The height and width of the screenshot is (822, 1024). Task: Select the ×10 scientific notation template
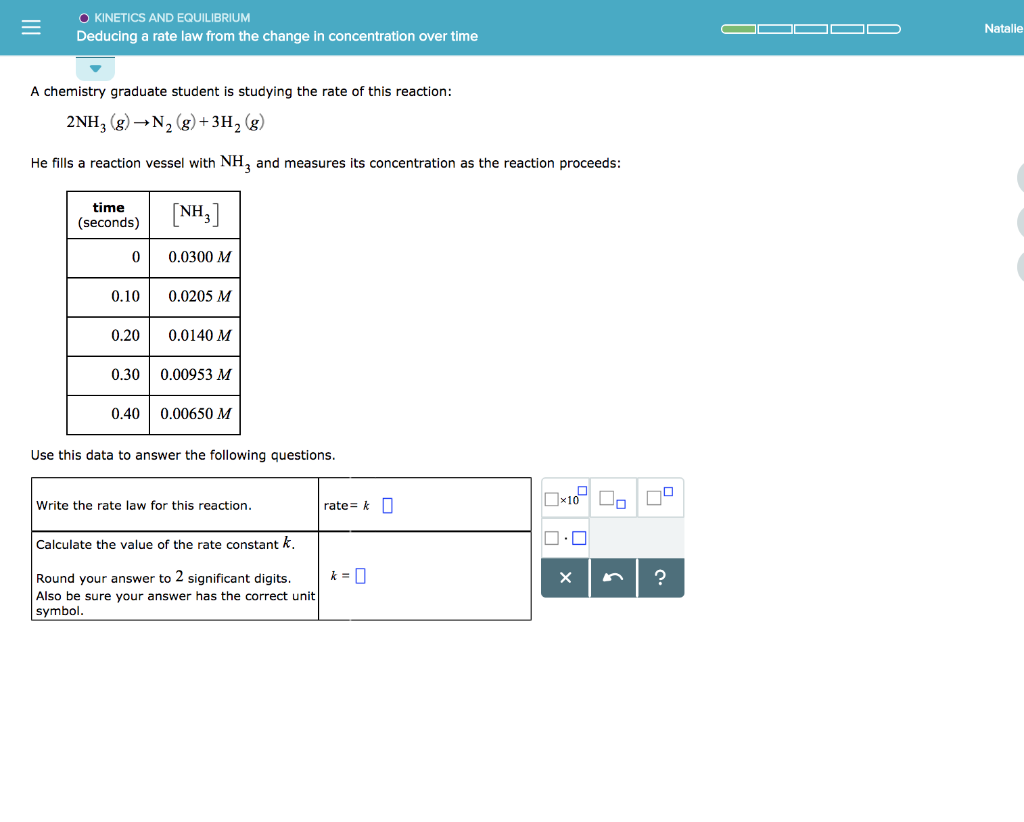tap(565, 498)
